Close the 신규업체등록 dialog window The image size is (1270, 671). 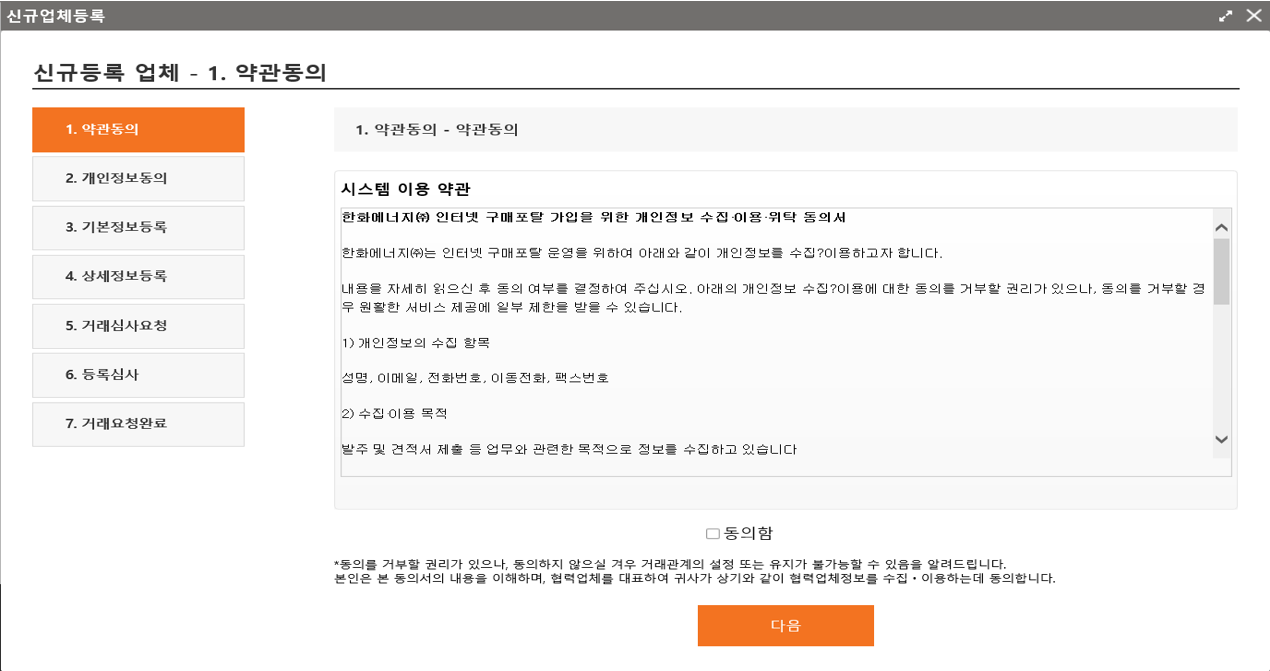pyautogui.click(x=1252, y=16)
